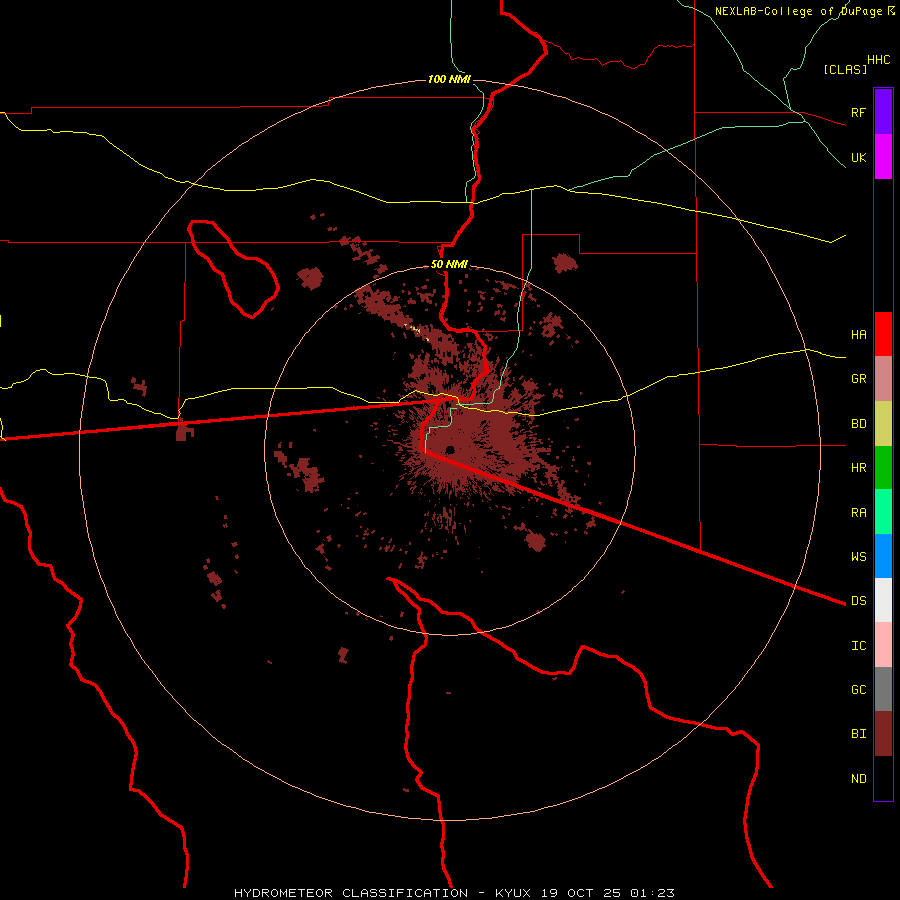The height and width of the screenshot is (900, 900).
Task: Click the HA legend label
Action: point(858,335)
